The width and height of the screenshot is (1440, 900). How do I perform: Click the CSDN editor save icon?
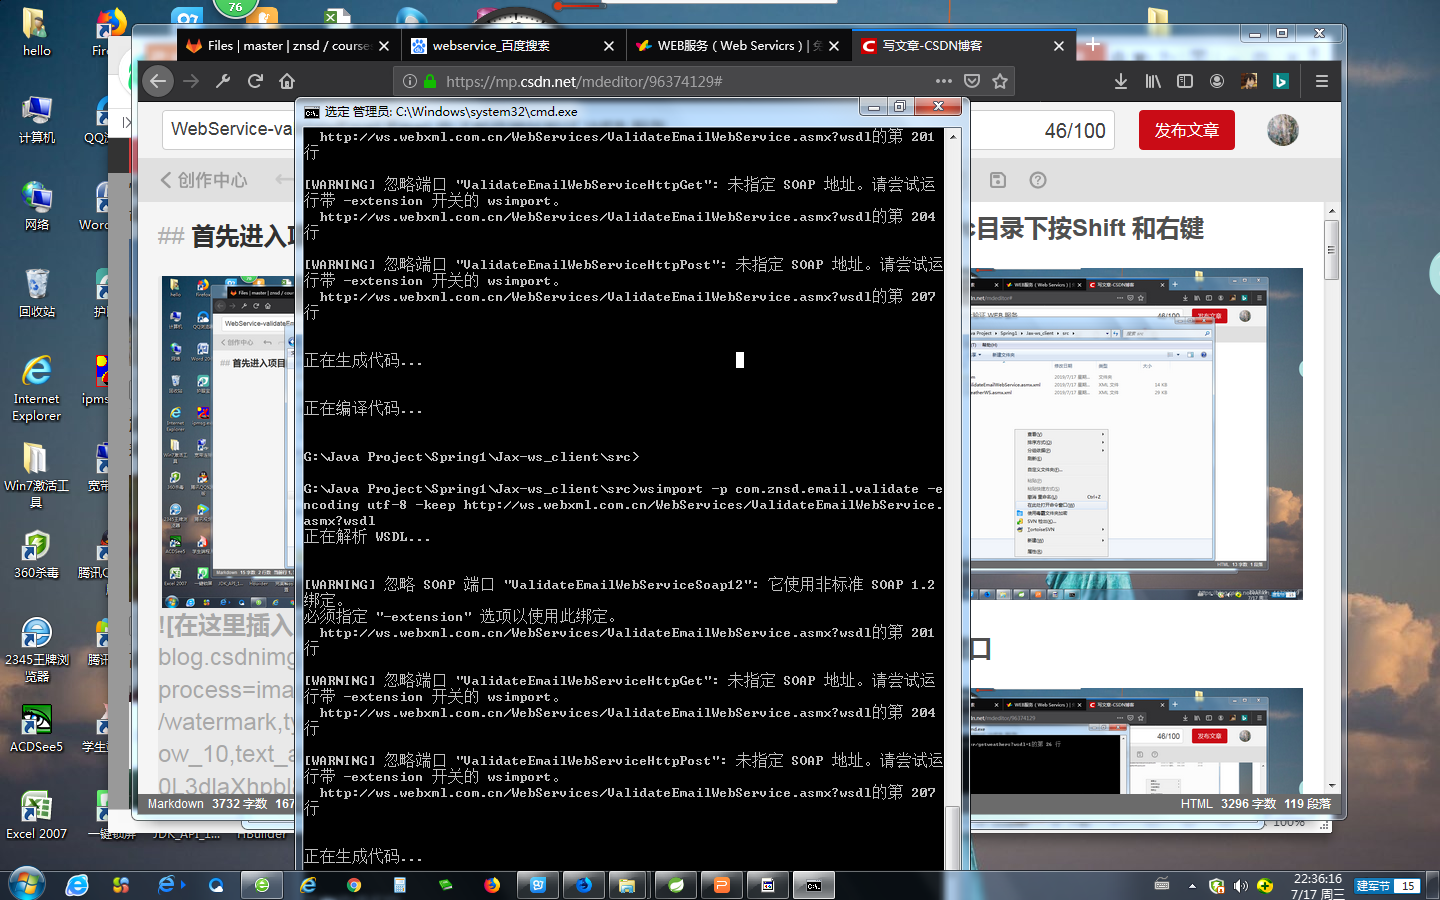click(997, 180)
